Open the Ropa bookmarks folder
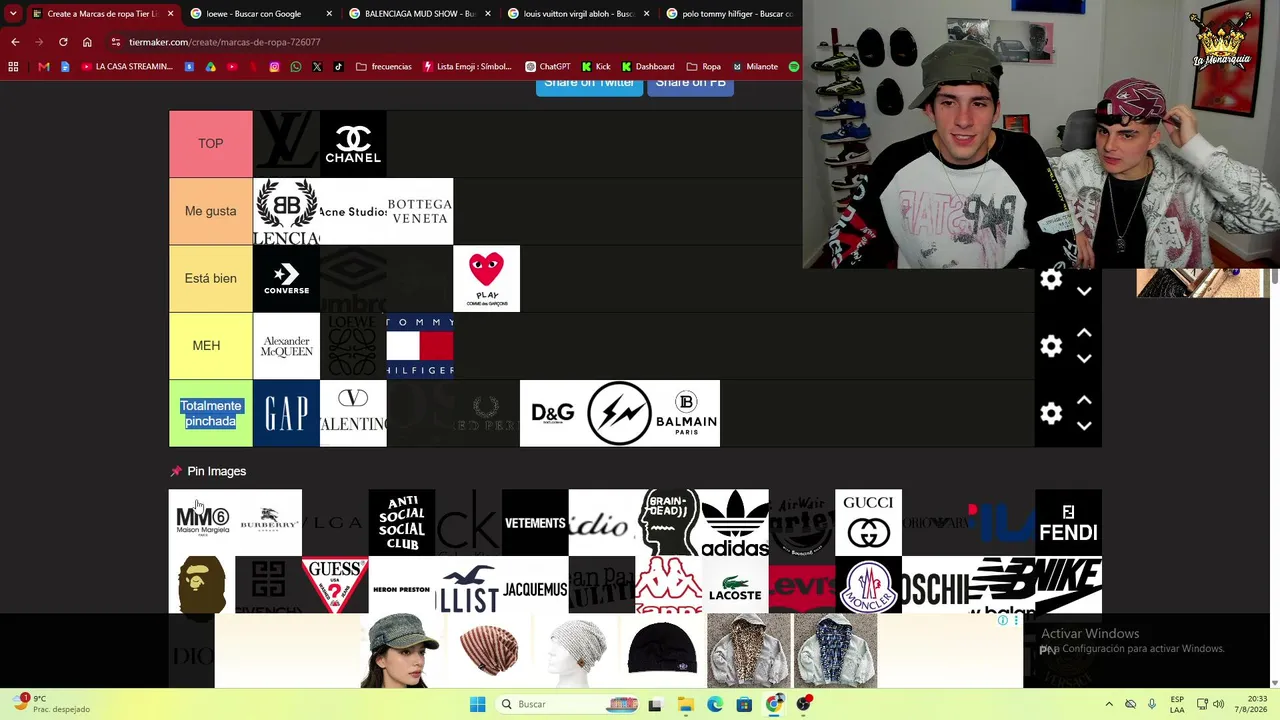 [x=704, y=67]
